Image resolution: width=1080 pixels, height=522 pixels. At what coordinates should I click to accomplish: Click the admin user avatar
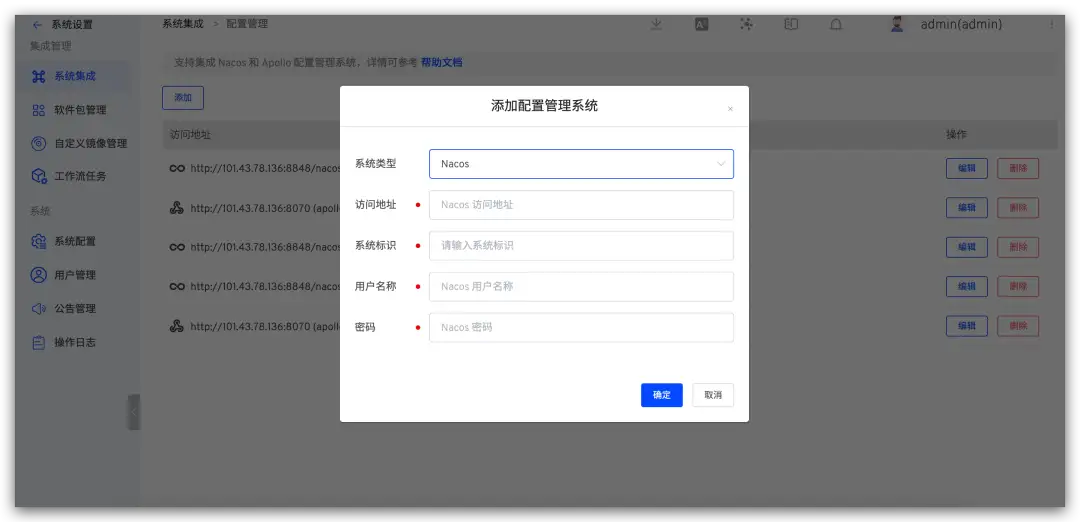[x=897, y=25]
